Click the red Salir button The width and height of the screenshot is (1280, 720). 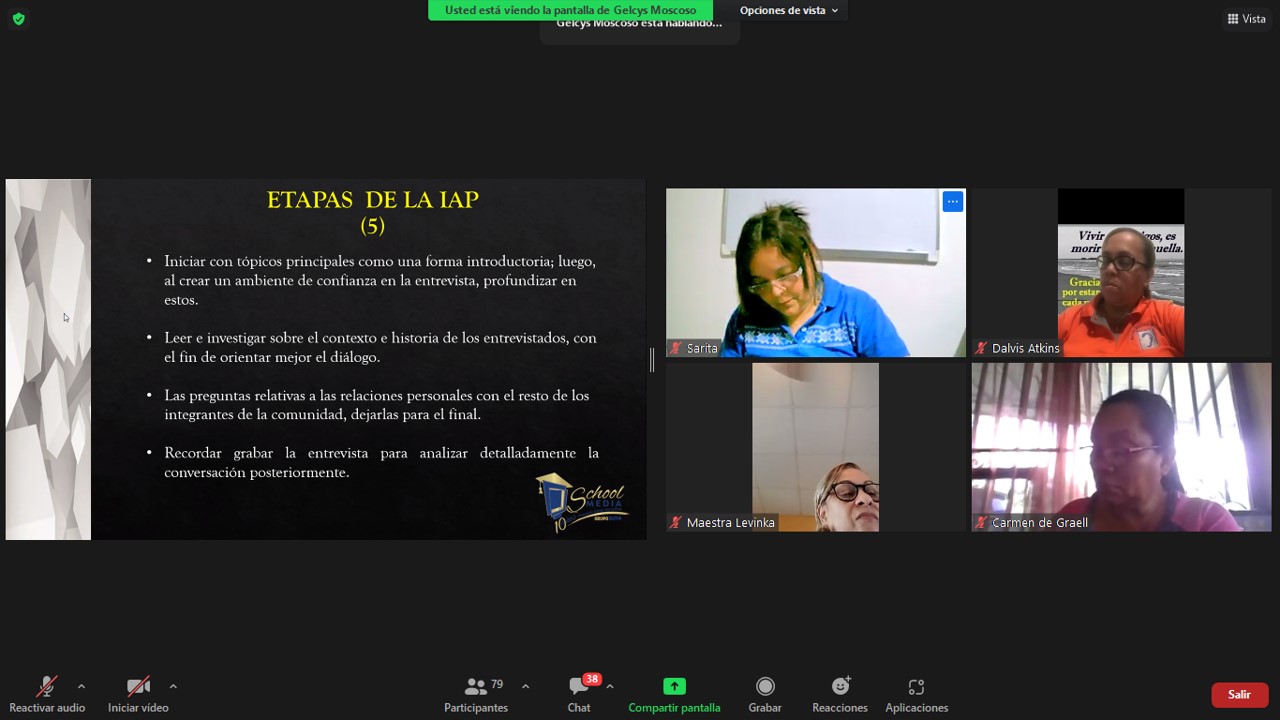pos(1240,695)
